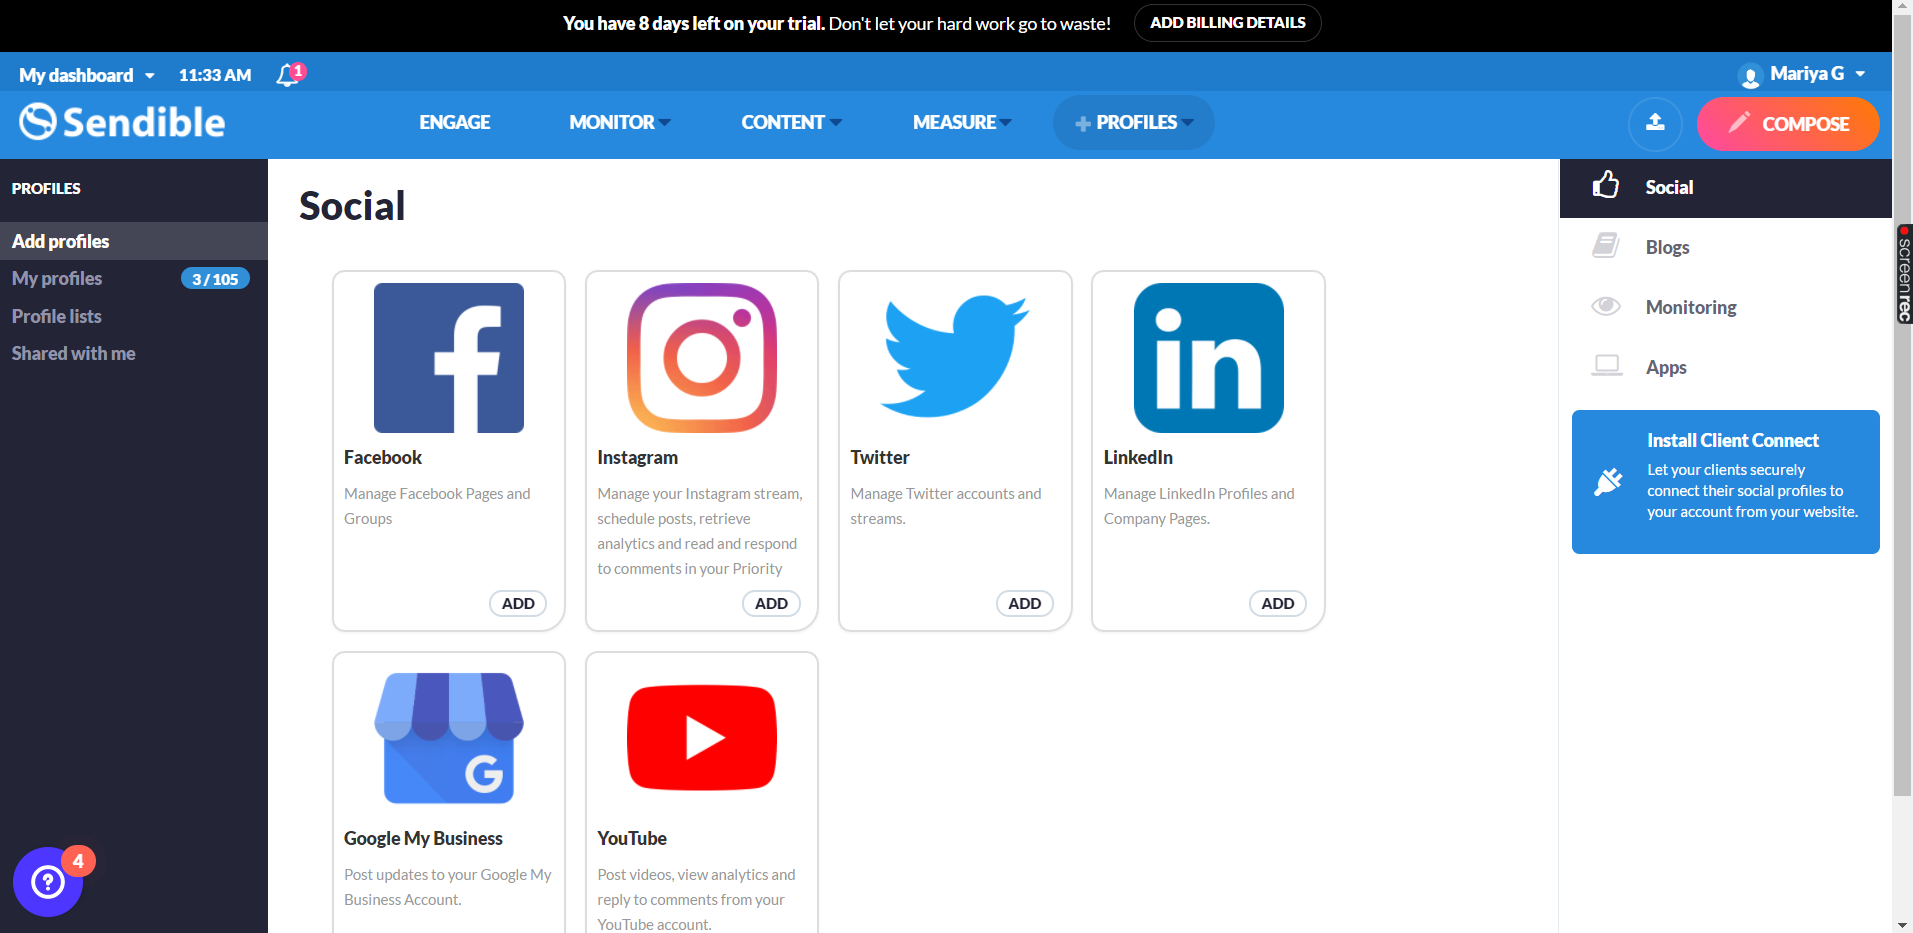The image size is (1913, 933).
Task: Click the upload icon button
Action: pos(1655,123)
